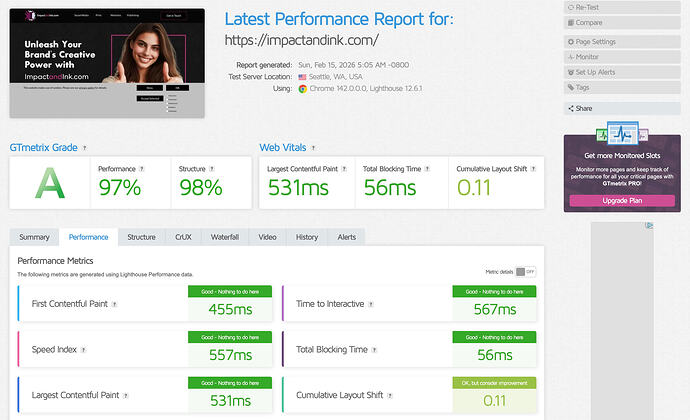
Task: Open the Structure tab
Action: pos(141,237)
